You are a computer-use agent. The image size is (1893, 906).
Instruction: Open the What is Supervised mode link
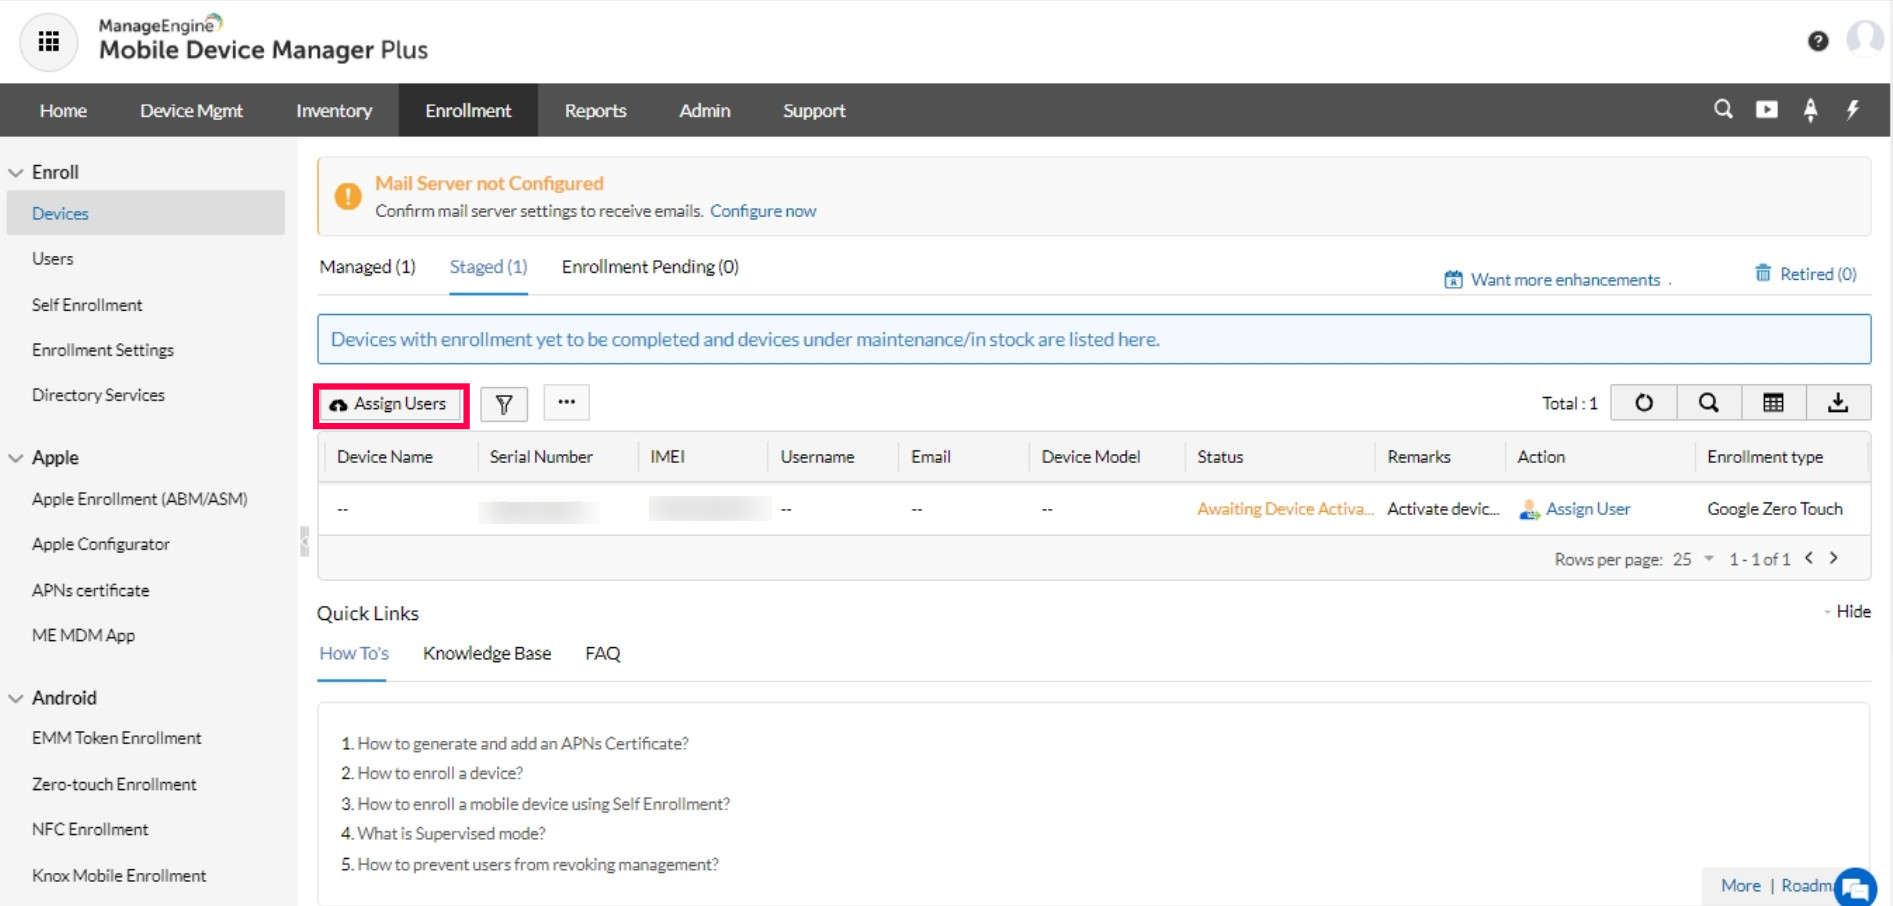451,834
